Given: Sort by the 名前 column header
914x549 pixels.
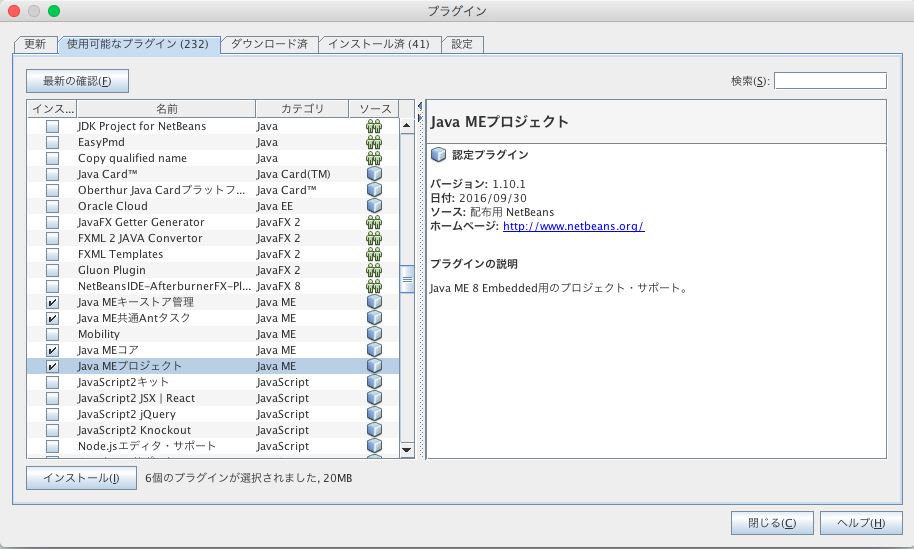Looking at the screenshot, I should click(166, 109).
